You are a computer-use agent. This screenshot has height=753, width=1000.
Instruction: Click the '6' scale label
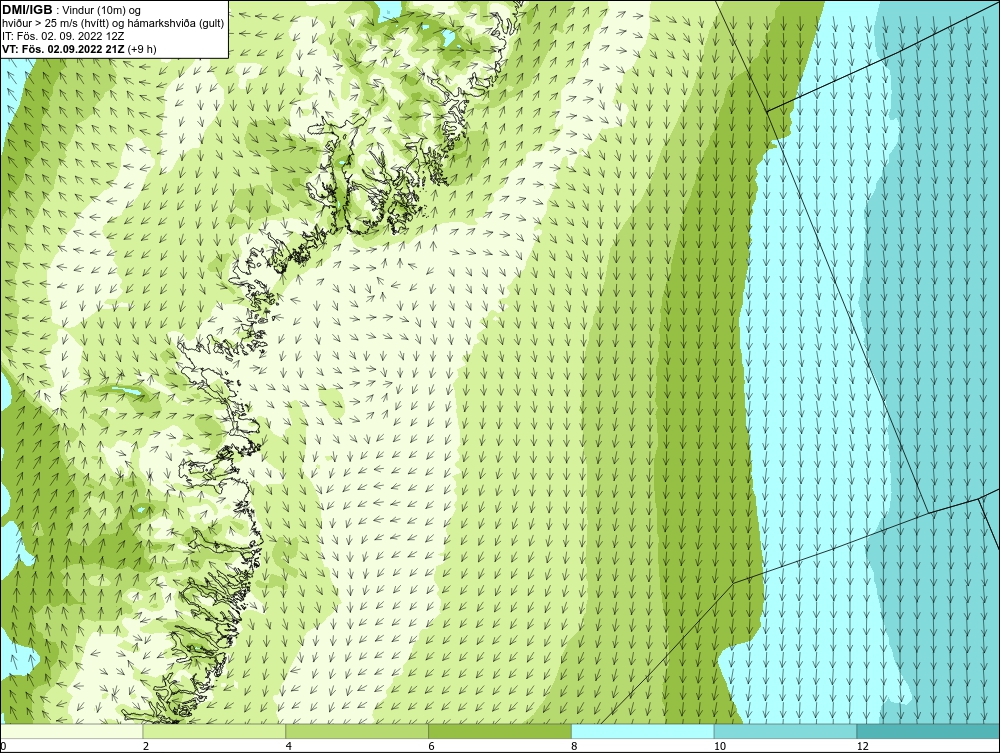(432, 747)
